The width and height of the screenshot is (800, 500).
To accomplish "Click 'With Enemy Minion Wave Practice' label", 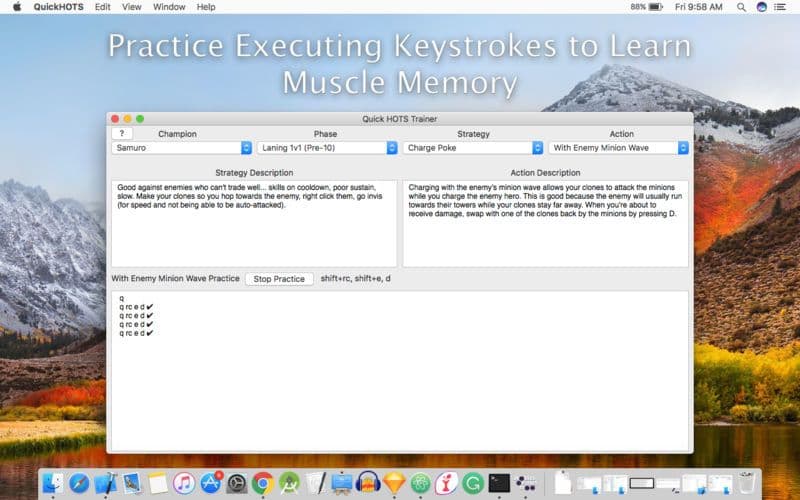I will click(176, 279).
